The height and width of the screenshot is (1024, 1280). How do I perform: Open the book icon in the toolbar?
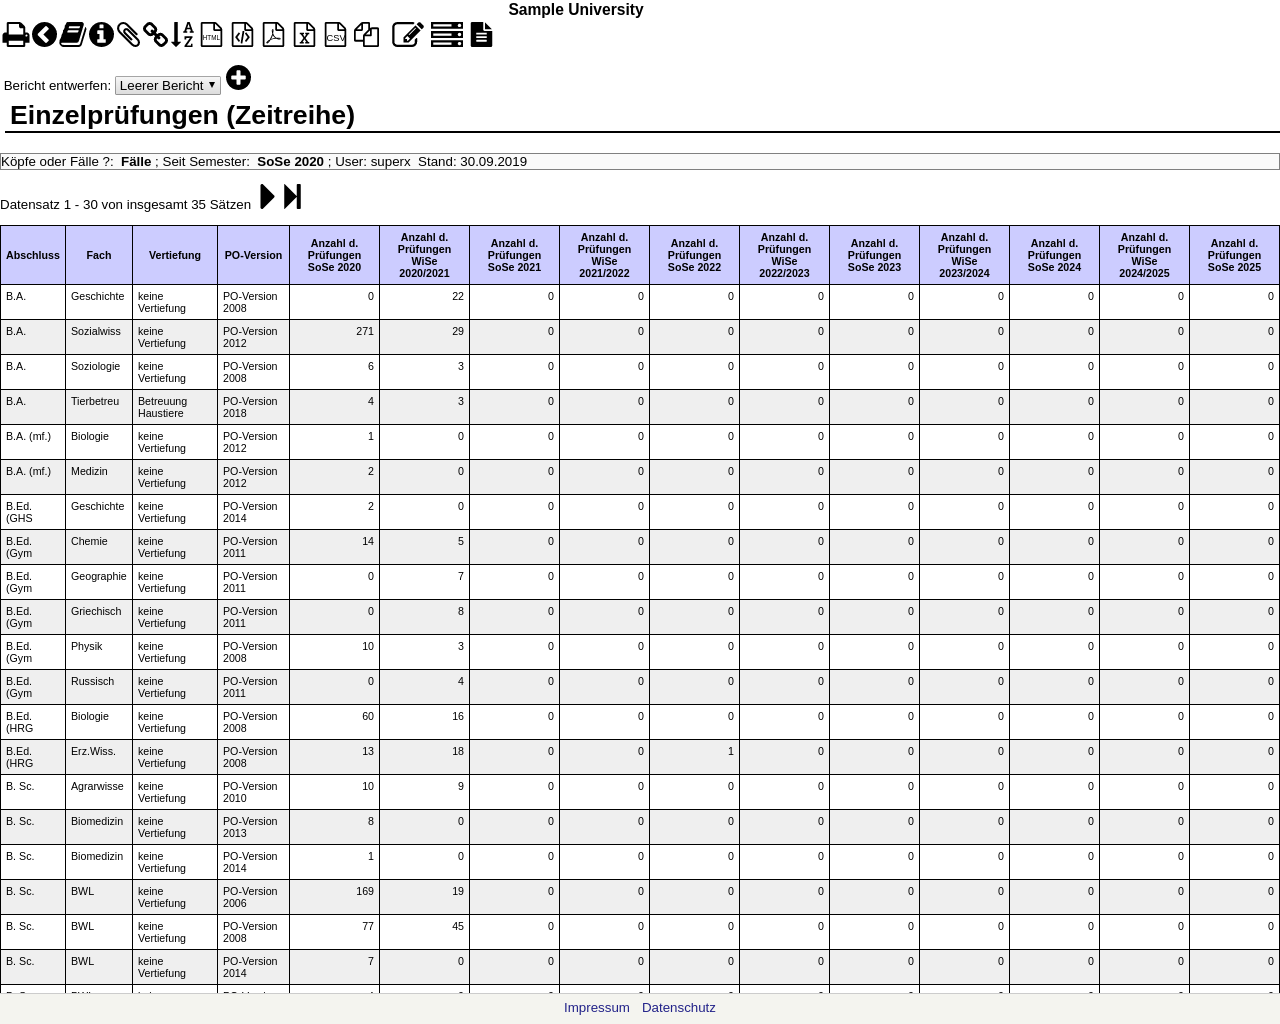pyautogui.click(x=72, y=36)
